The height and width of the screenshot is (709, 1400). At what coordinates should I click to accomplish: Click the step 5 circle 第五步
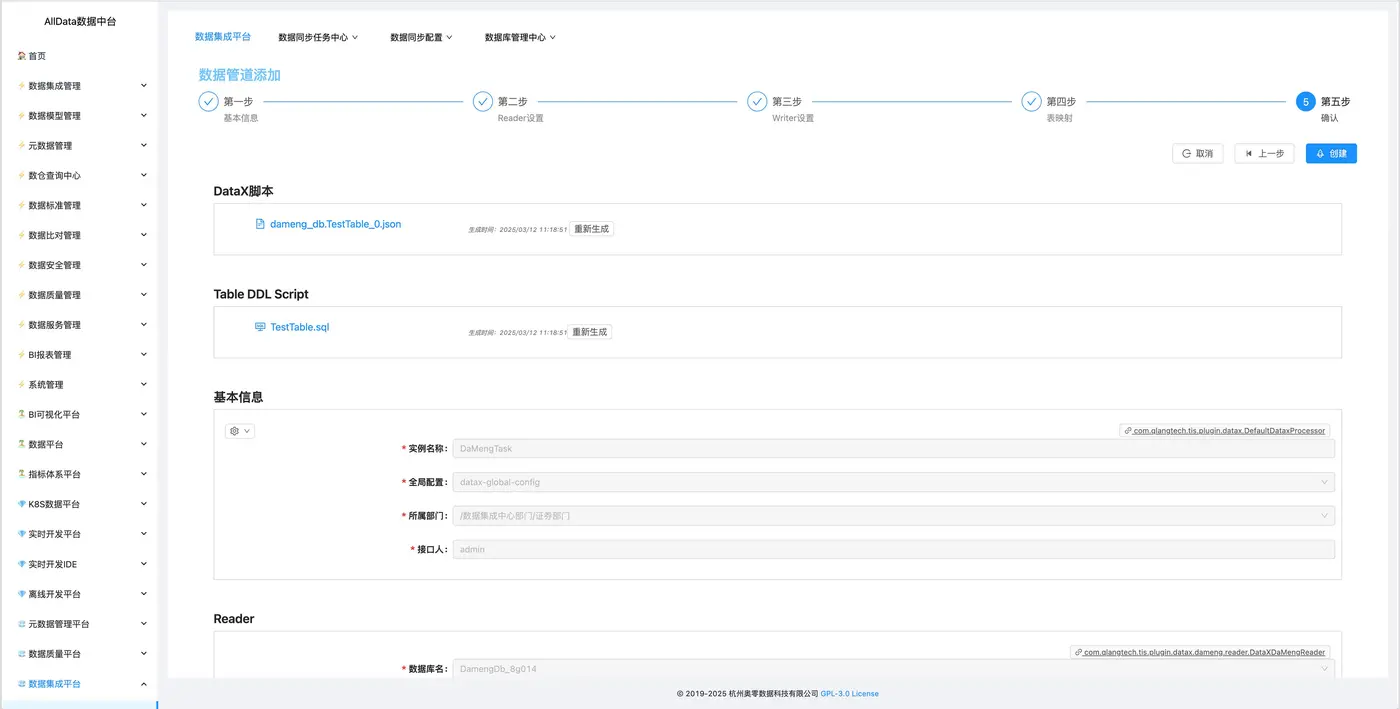tap(1305, 102)
